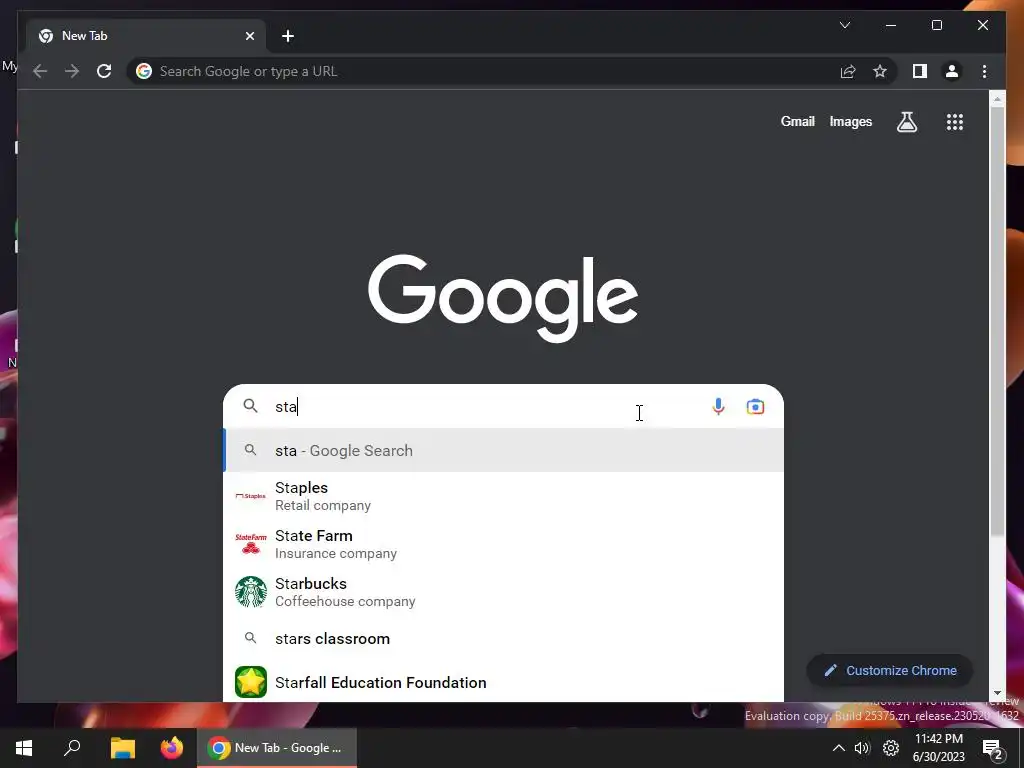The width and height of the screenshot is (1024, 768).
Task: Search by image with Lens camera icon
Action: click(755, 407)
